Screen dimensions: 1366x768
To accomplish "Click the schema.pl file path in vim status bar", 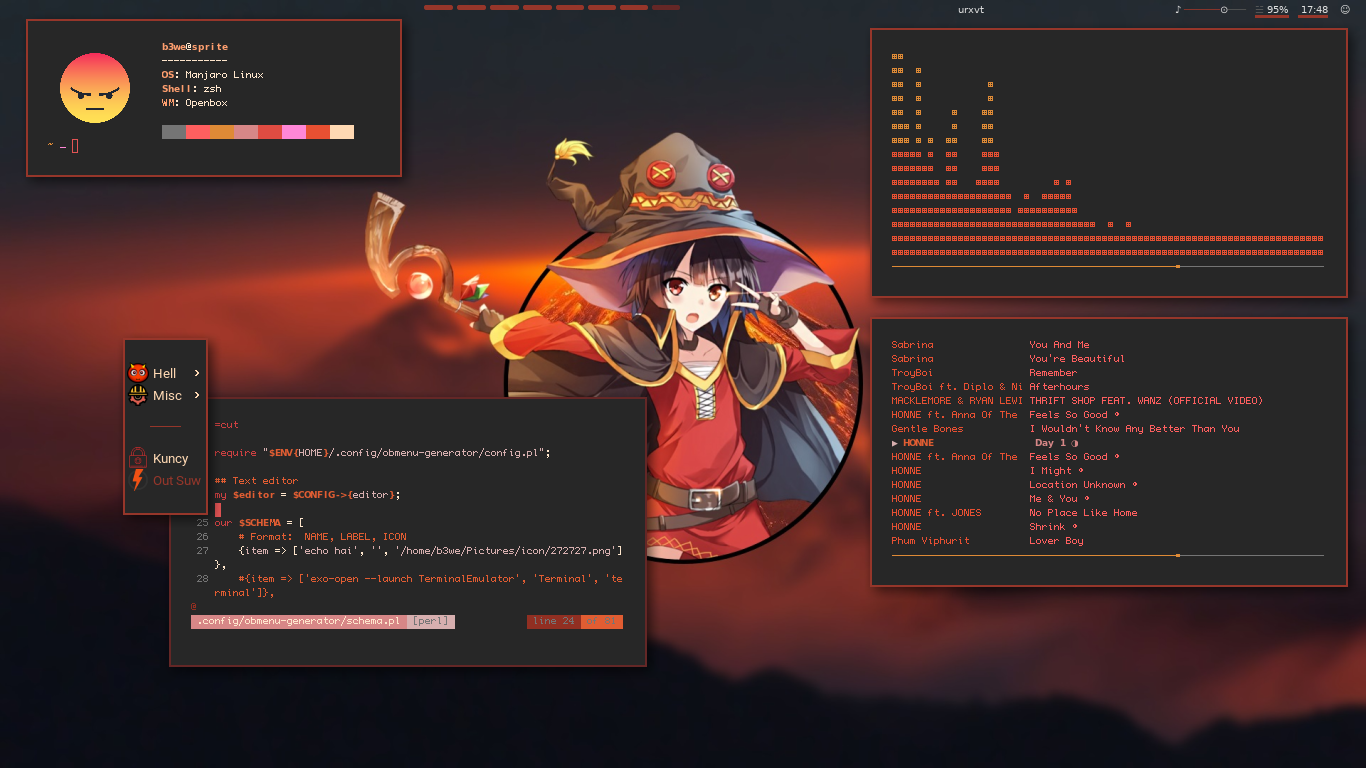I will click(298, 621).
